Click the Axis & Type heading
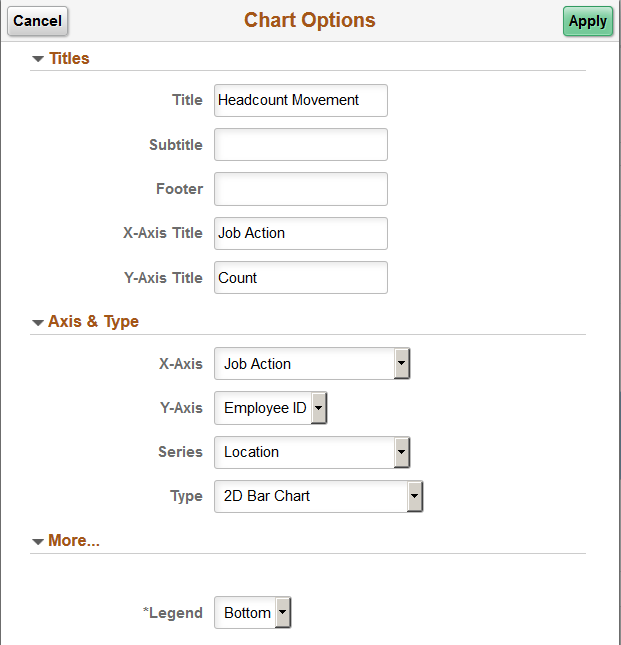Viewport: 621px width, 645px height. (x=93, y=322)
